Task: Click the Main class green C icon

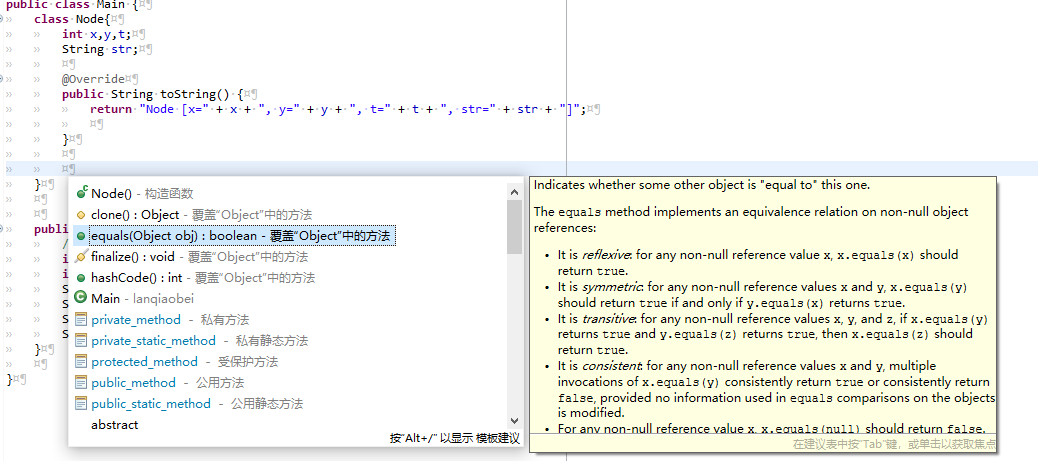Action: pos(81,298)
